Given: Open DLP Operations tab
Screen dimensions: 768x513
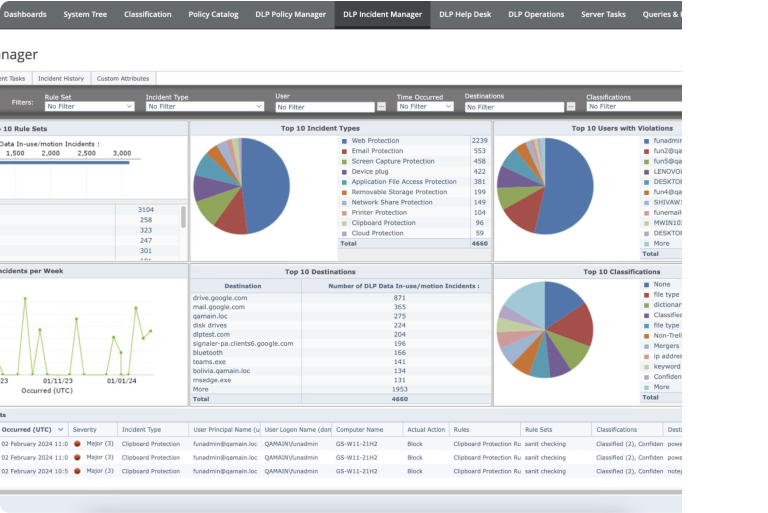Looking at the screenshot, I should coord(536,14).
